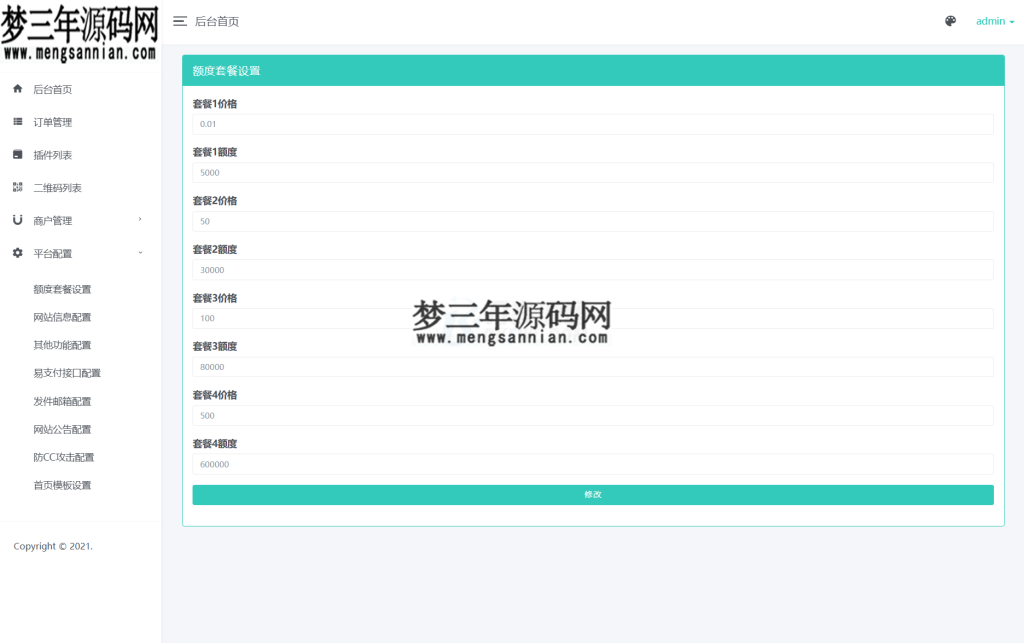Click the 套餐2额度 input field

point(593,270)
